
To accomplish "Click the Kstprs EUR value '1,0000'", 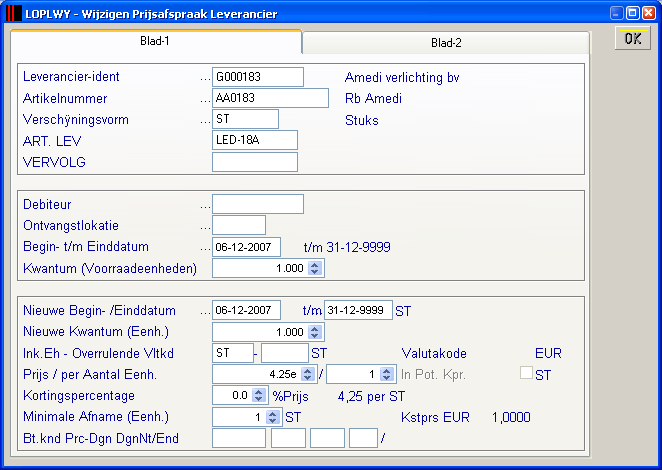I will tap(511, 417).
